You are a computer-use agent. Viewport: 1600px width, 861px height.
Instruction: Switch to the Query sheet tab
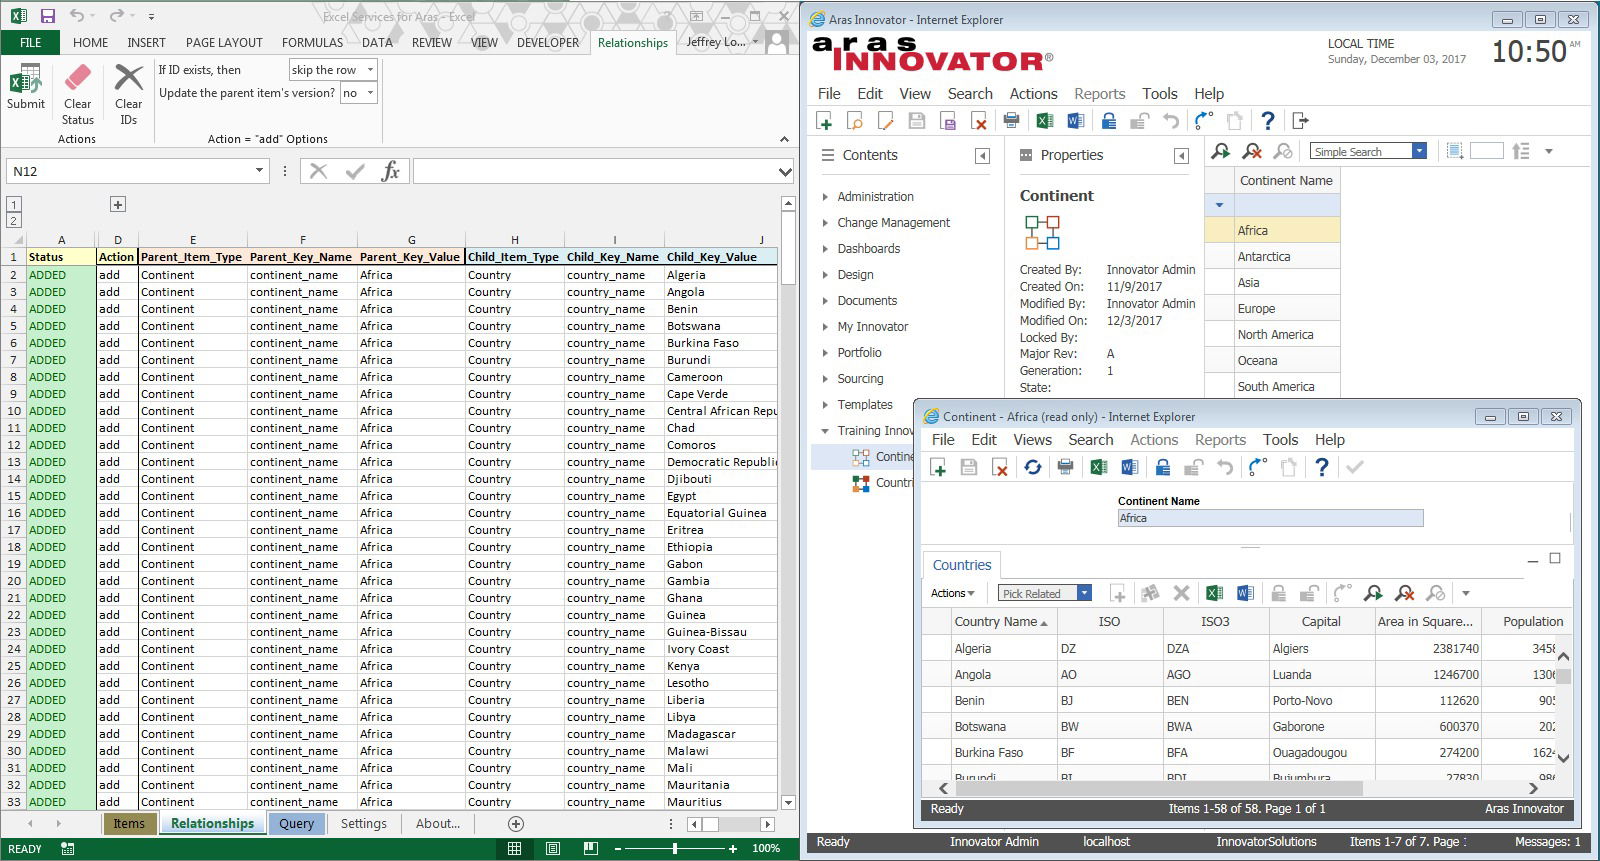tap(296, 824)
